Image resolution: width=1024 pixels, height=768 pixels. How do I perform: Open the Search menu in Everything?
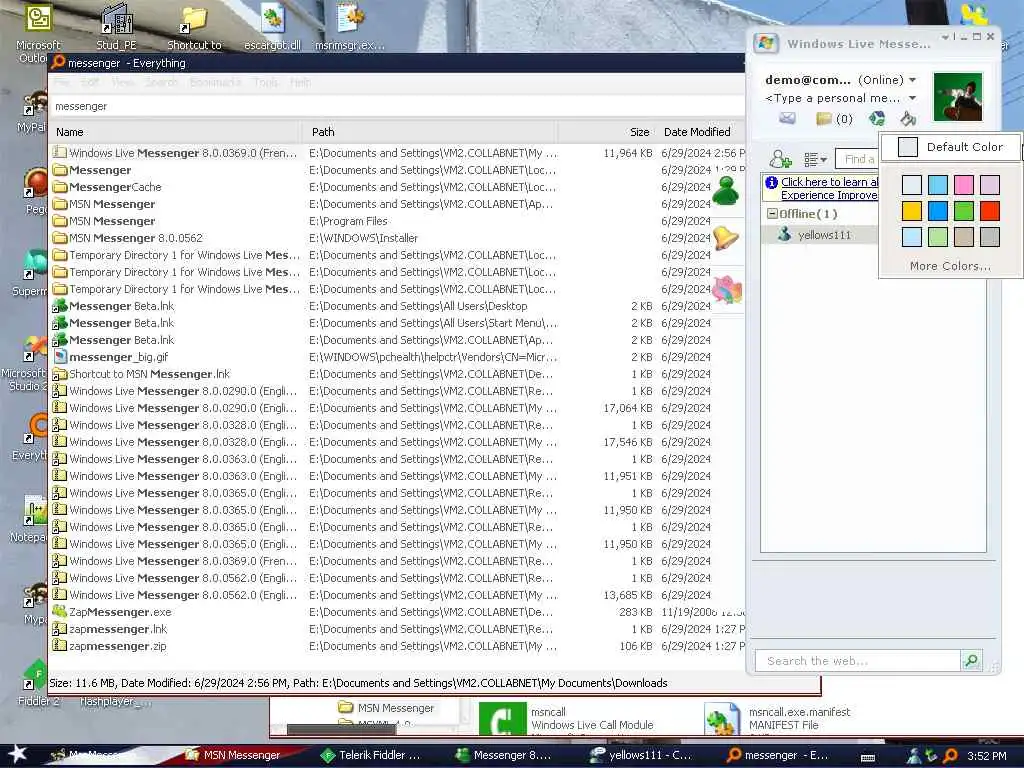[x=161, y=82]
